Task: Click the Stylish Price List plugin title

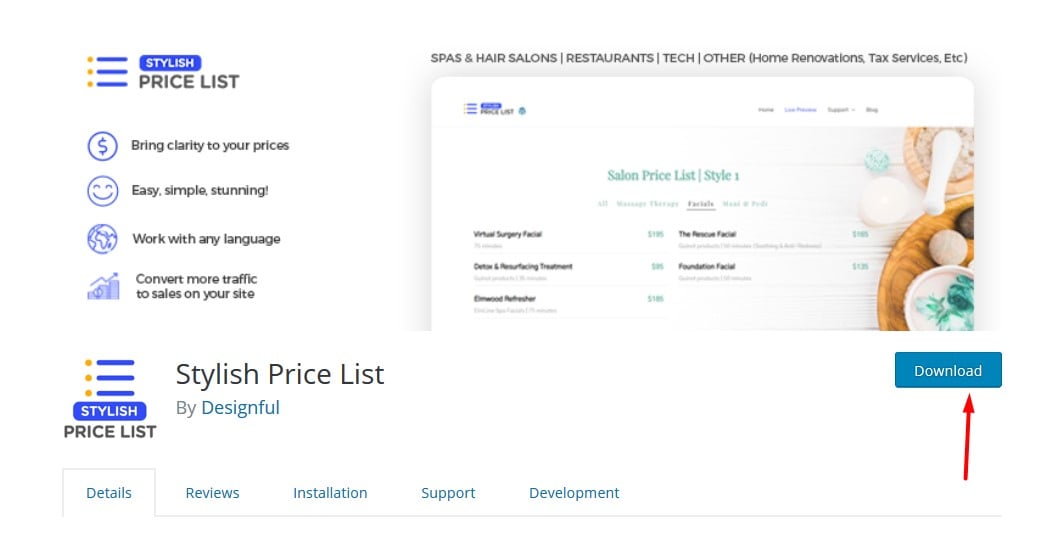Action: pos(280,374)
